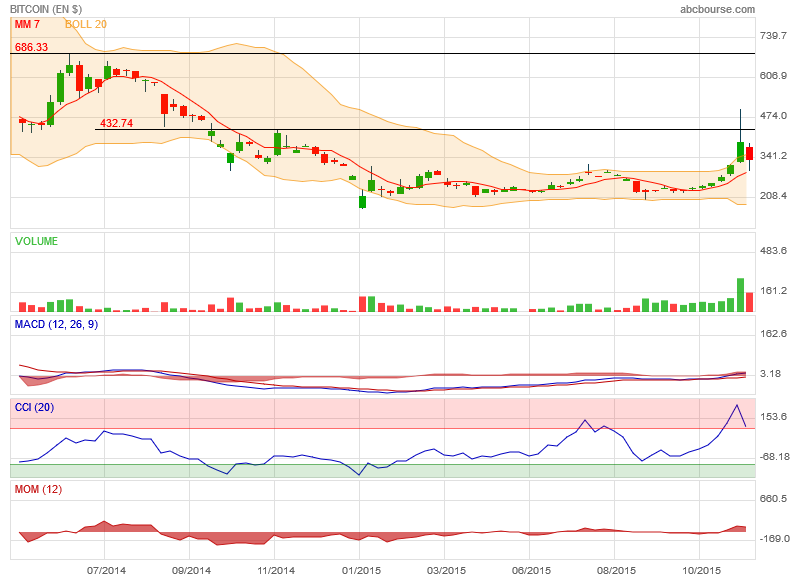Image resolution: width=800 pixels, height=580 pixels.
Task: Click the MOM (12) indicator label
Action: pos(37,489)
